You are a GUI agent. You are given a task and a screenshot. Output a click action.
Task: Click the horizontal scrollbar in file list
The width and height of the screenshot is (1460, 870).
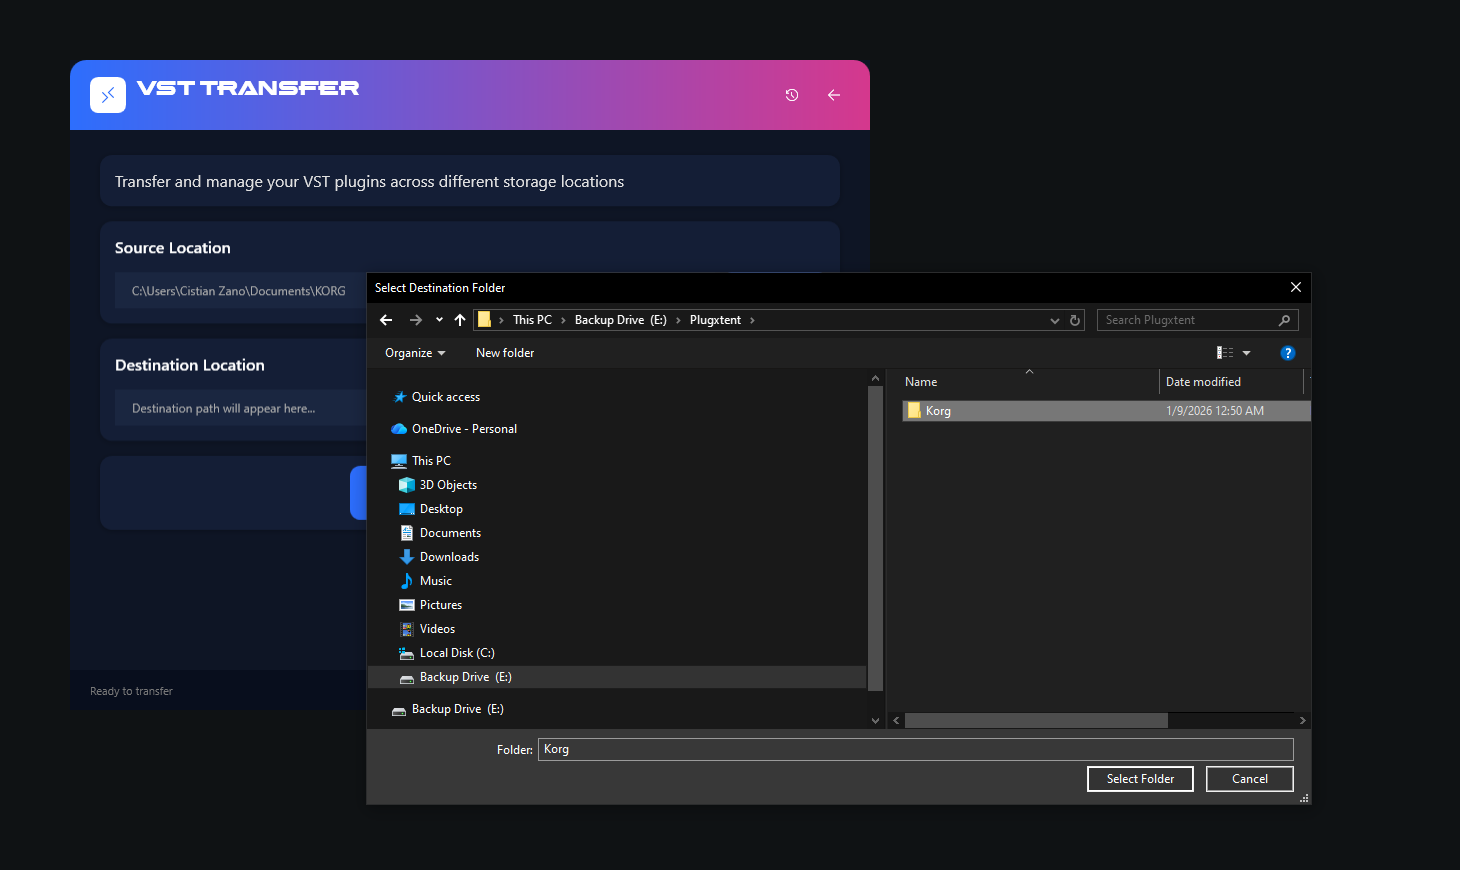[x=1036, y=721]
